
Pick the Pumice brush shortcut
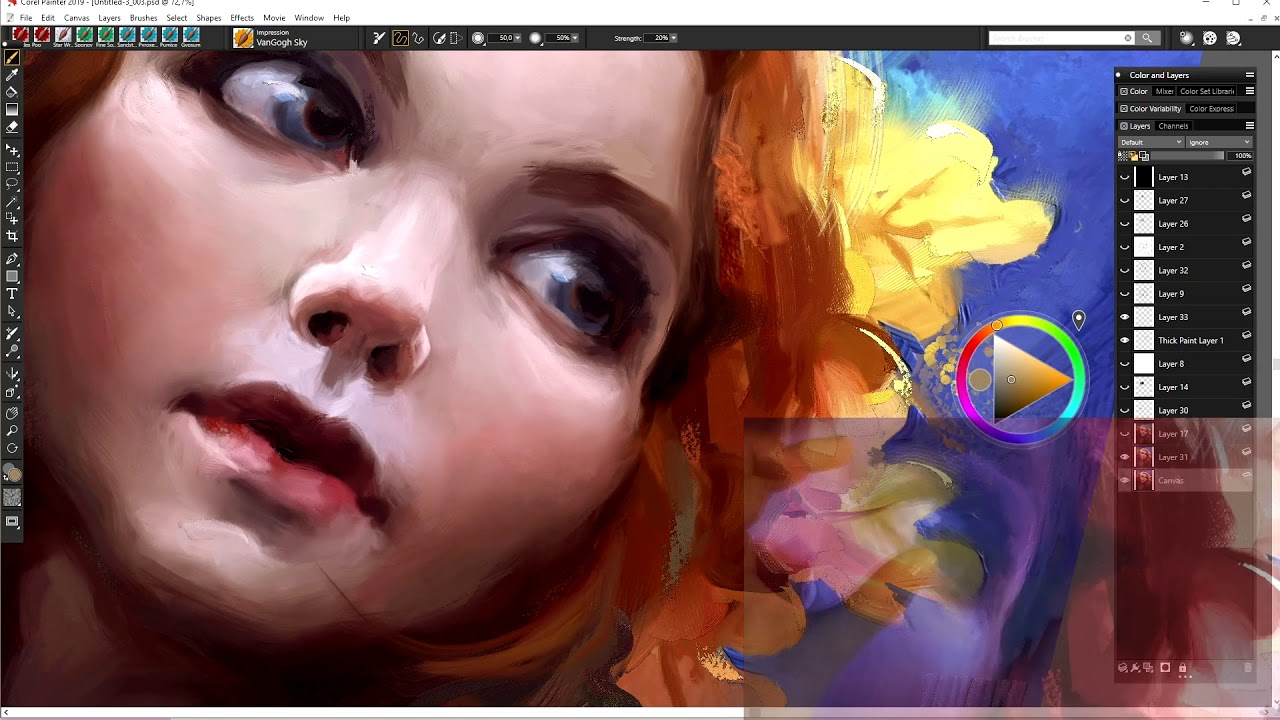click(169, 37)
